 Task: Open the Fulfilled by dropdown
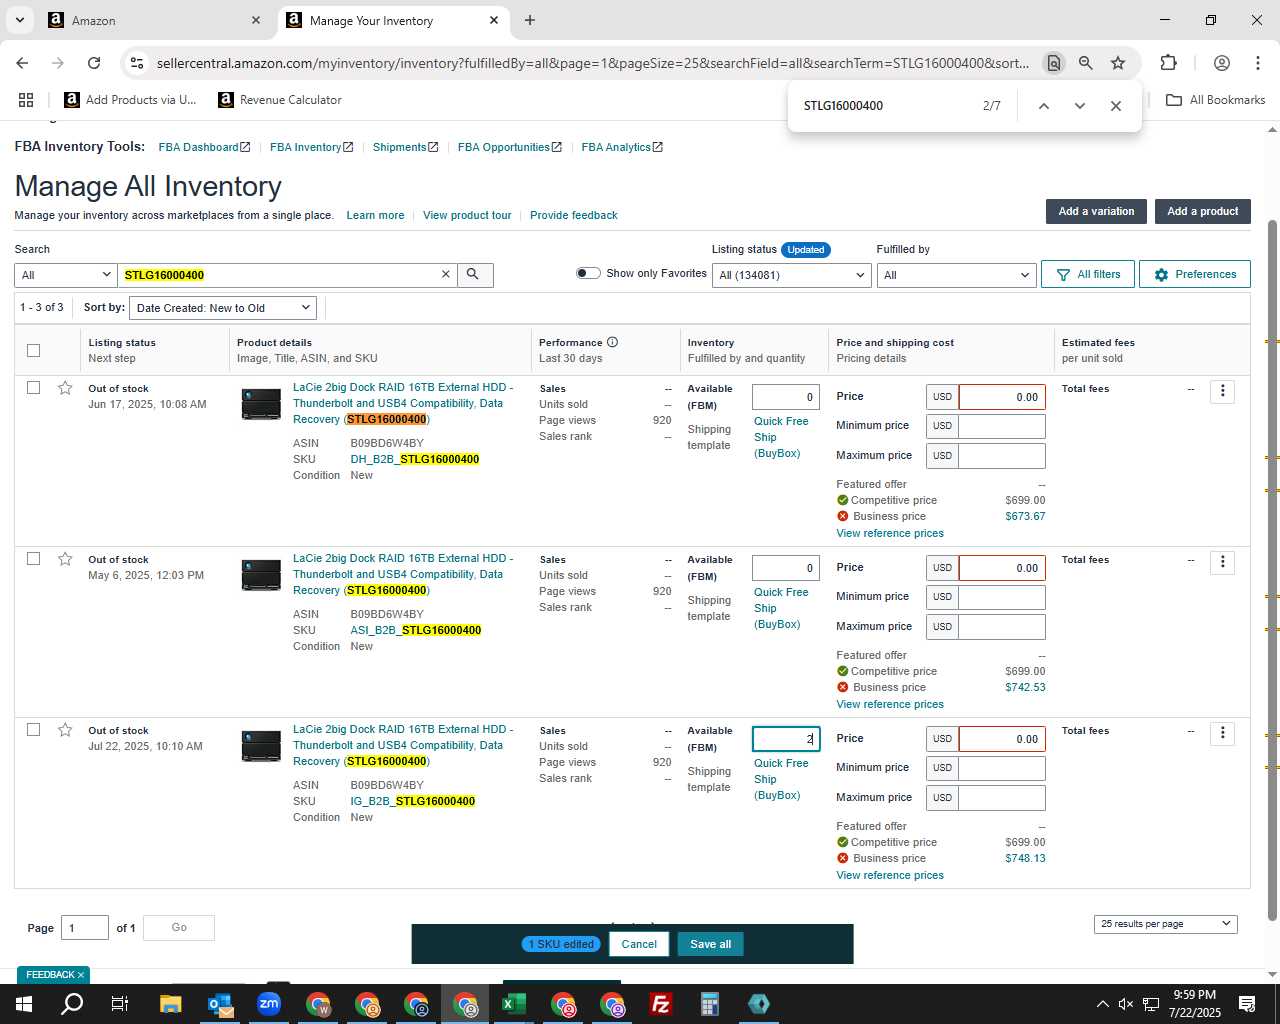pyautogui.click(x=955, y=275)
